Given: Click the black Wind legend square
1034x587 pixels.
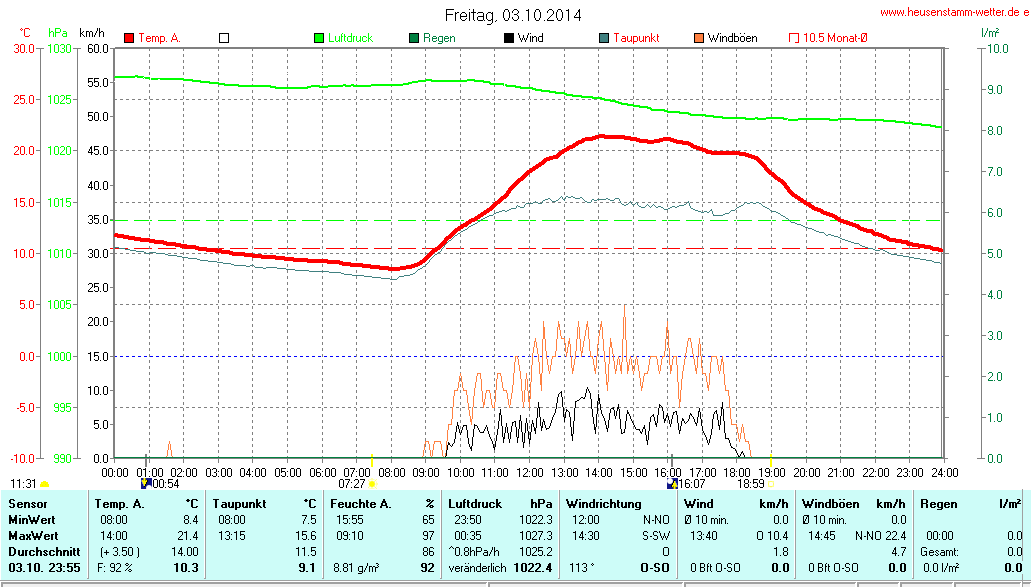Looking at the screenshot, I should point(509,38).
